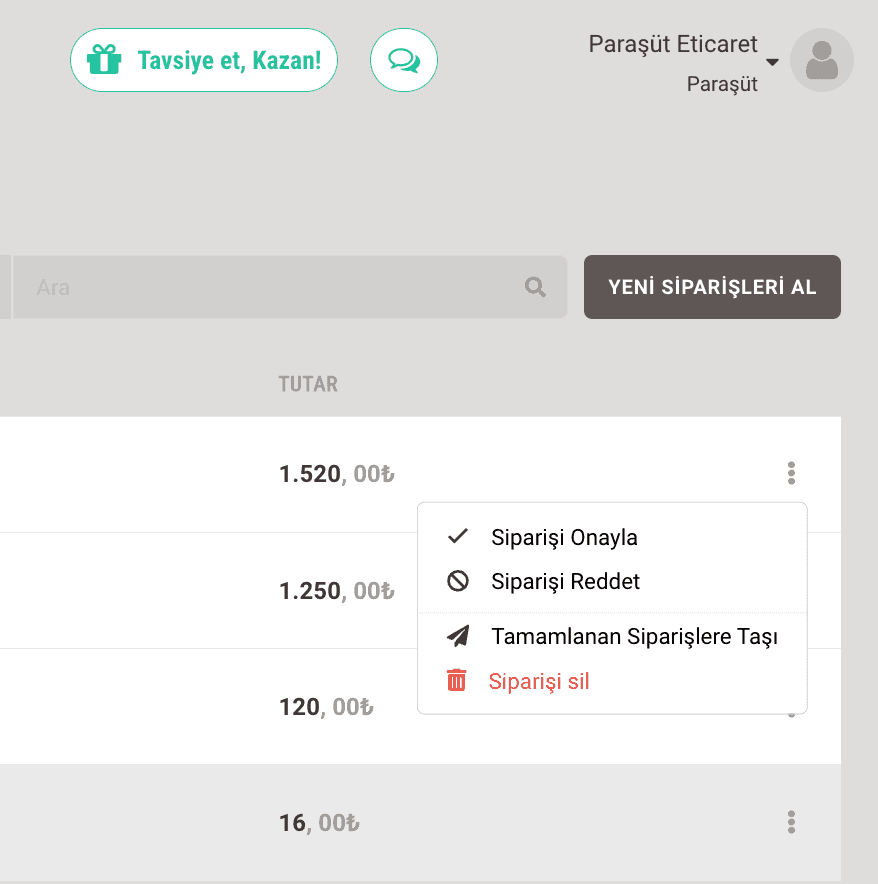878x884 pixels.
Task: Click the 16,00₺ order amount
Action: click(319, 823)
